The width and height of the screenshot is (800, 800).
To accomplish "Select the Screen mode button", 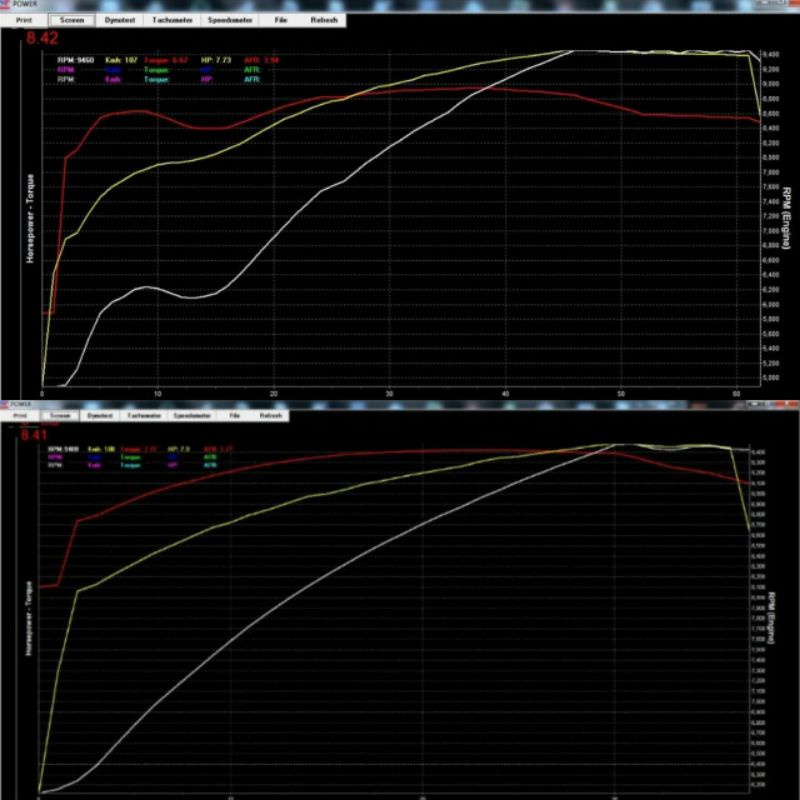I will pos(72,19).
